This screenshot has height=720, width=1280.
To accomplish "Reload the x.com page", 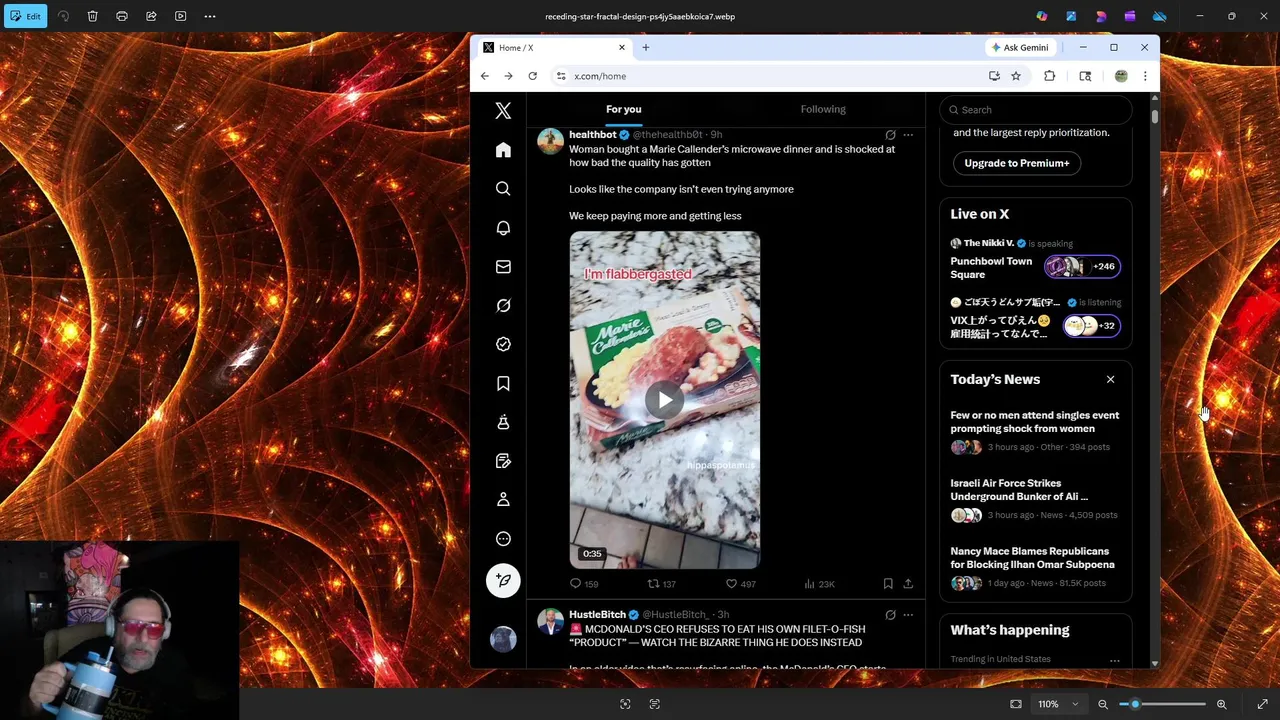I will tap(533, 76).
